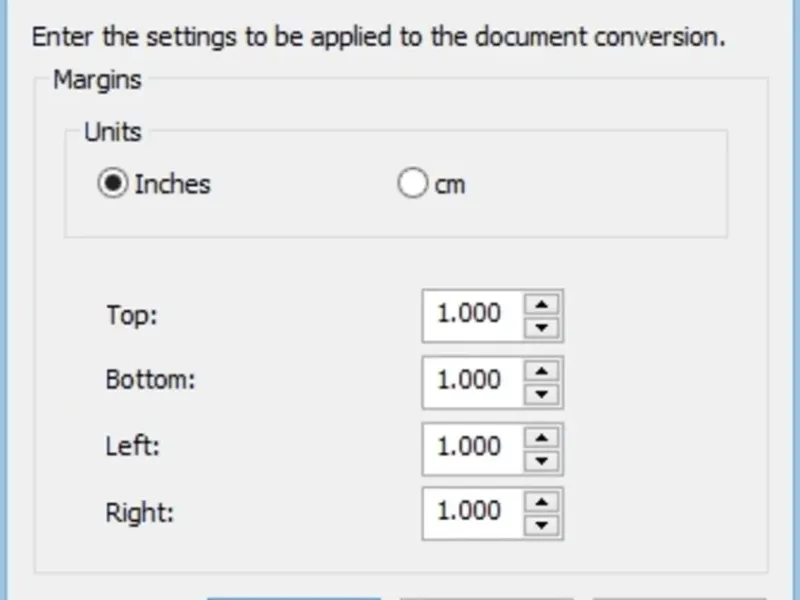Image resolution: width=800 pixels, height=600 pixels.
Task: Increase the Right margin with up arrow
Action: (x=541, y=502)
